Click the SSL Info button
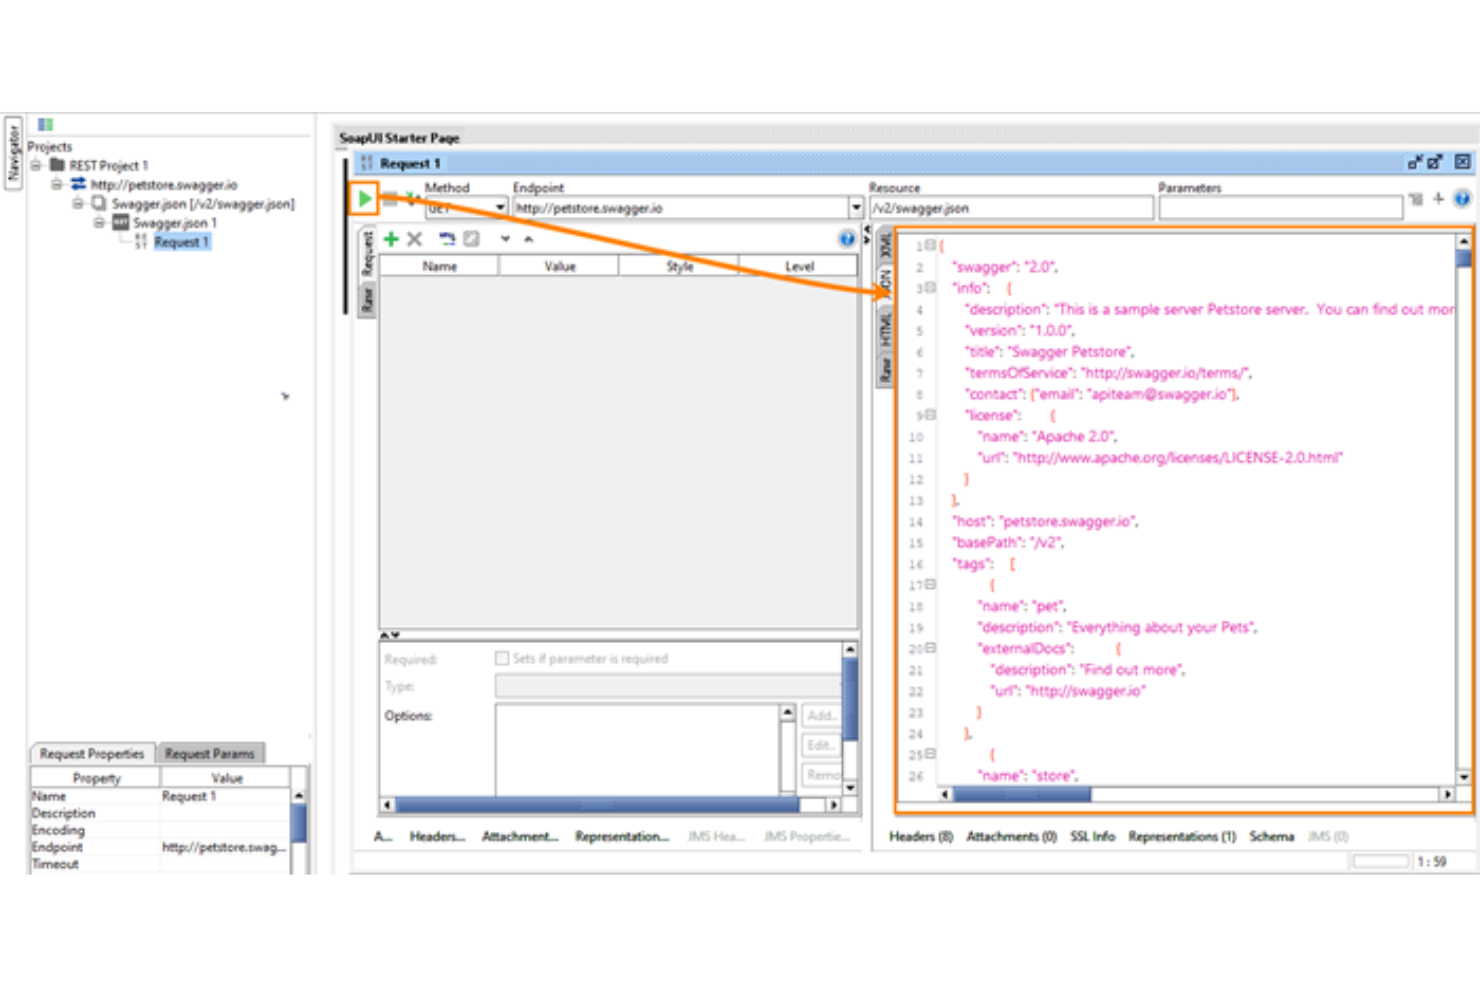The width and height of the screenshot is (1480, 987). 1091,836
